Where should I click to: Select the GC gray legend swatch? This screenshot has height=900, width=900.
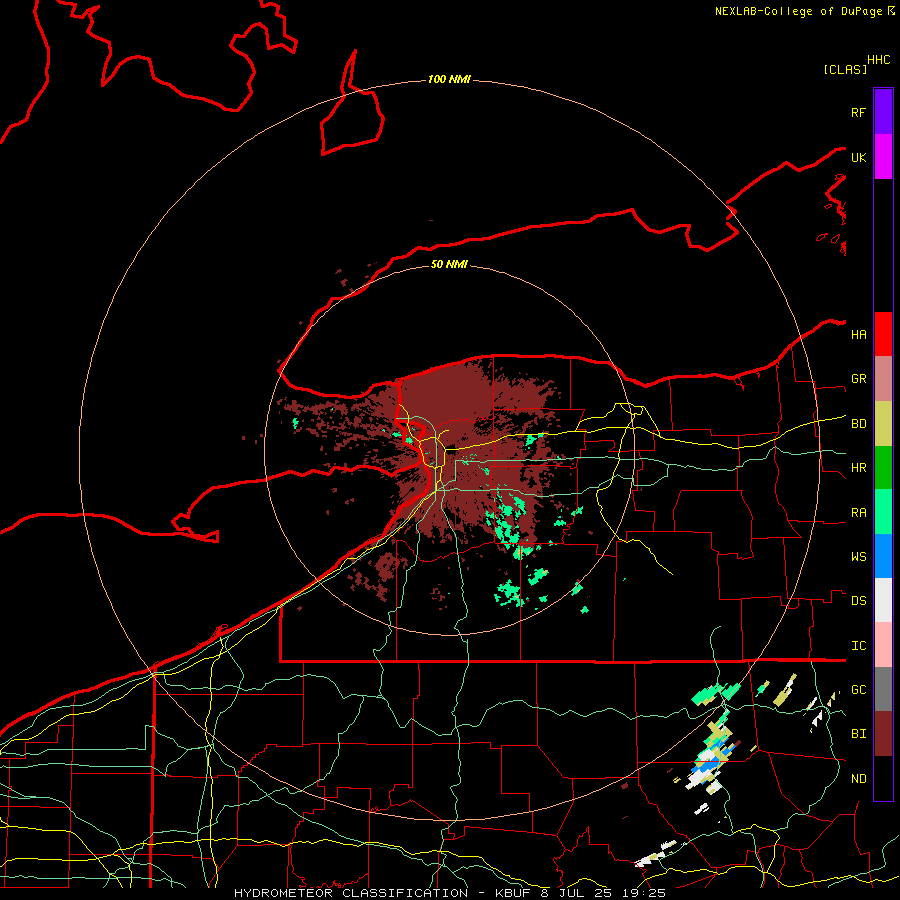883,689
